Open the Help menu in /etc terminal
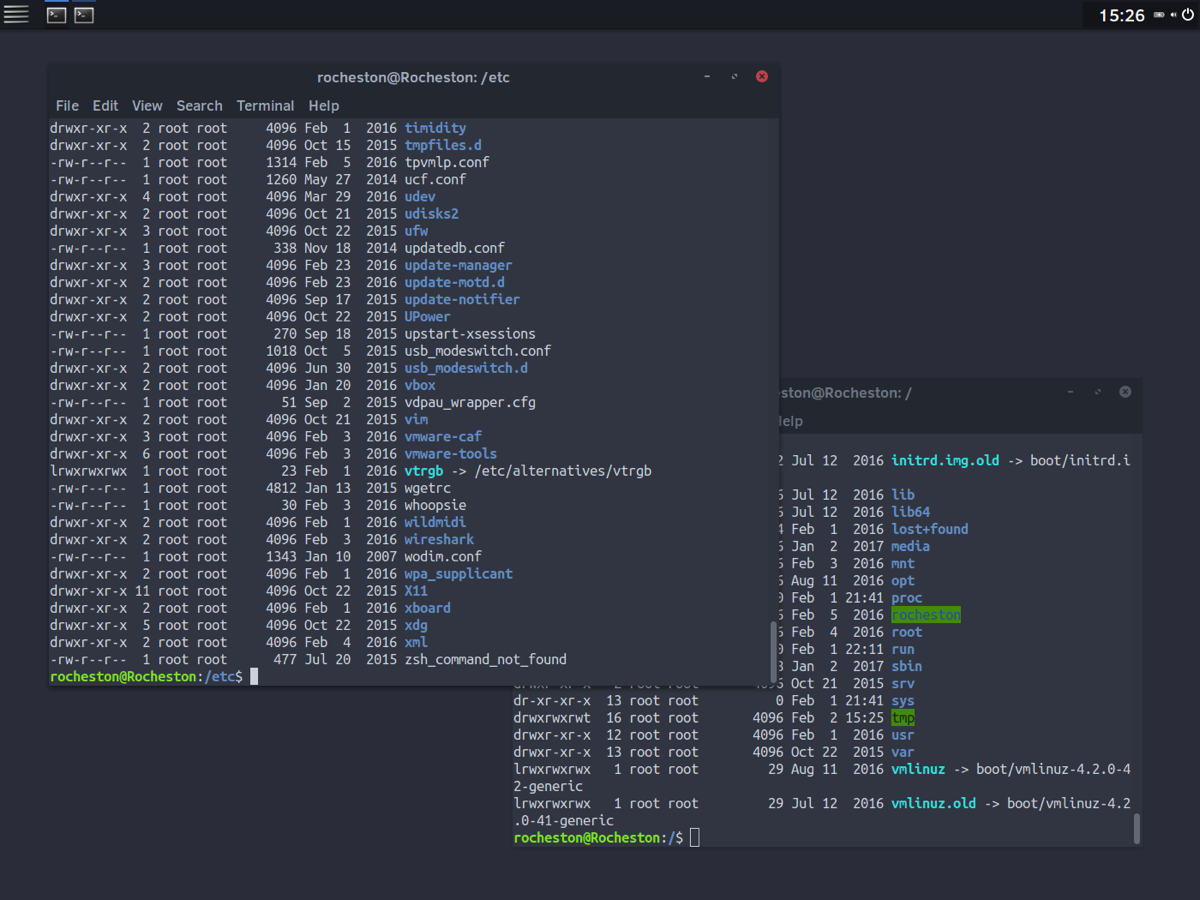Image resolution: width=1200 pixels, height=900 pixels. (323, 105)
